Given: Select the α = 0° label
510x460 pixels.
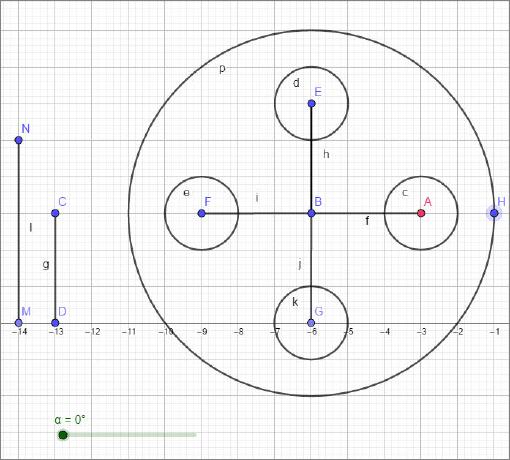Looking at the screenshot, I should tap(70, 419).
